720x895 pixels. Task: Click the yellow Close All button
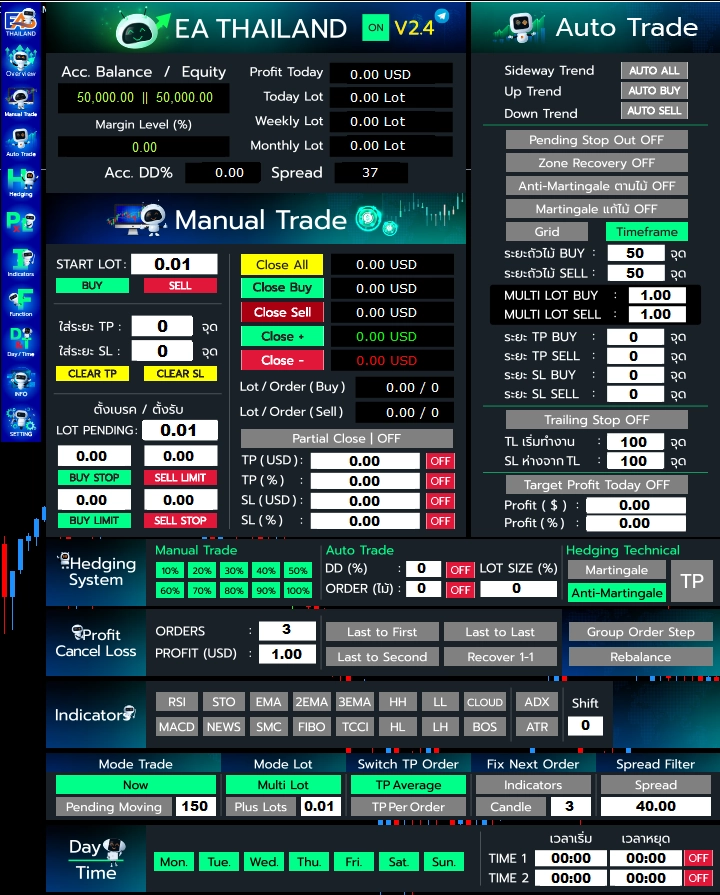point(282,264)
